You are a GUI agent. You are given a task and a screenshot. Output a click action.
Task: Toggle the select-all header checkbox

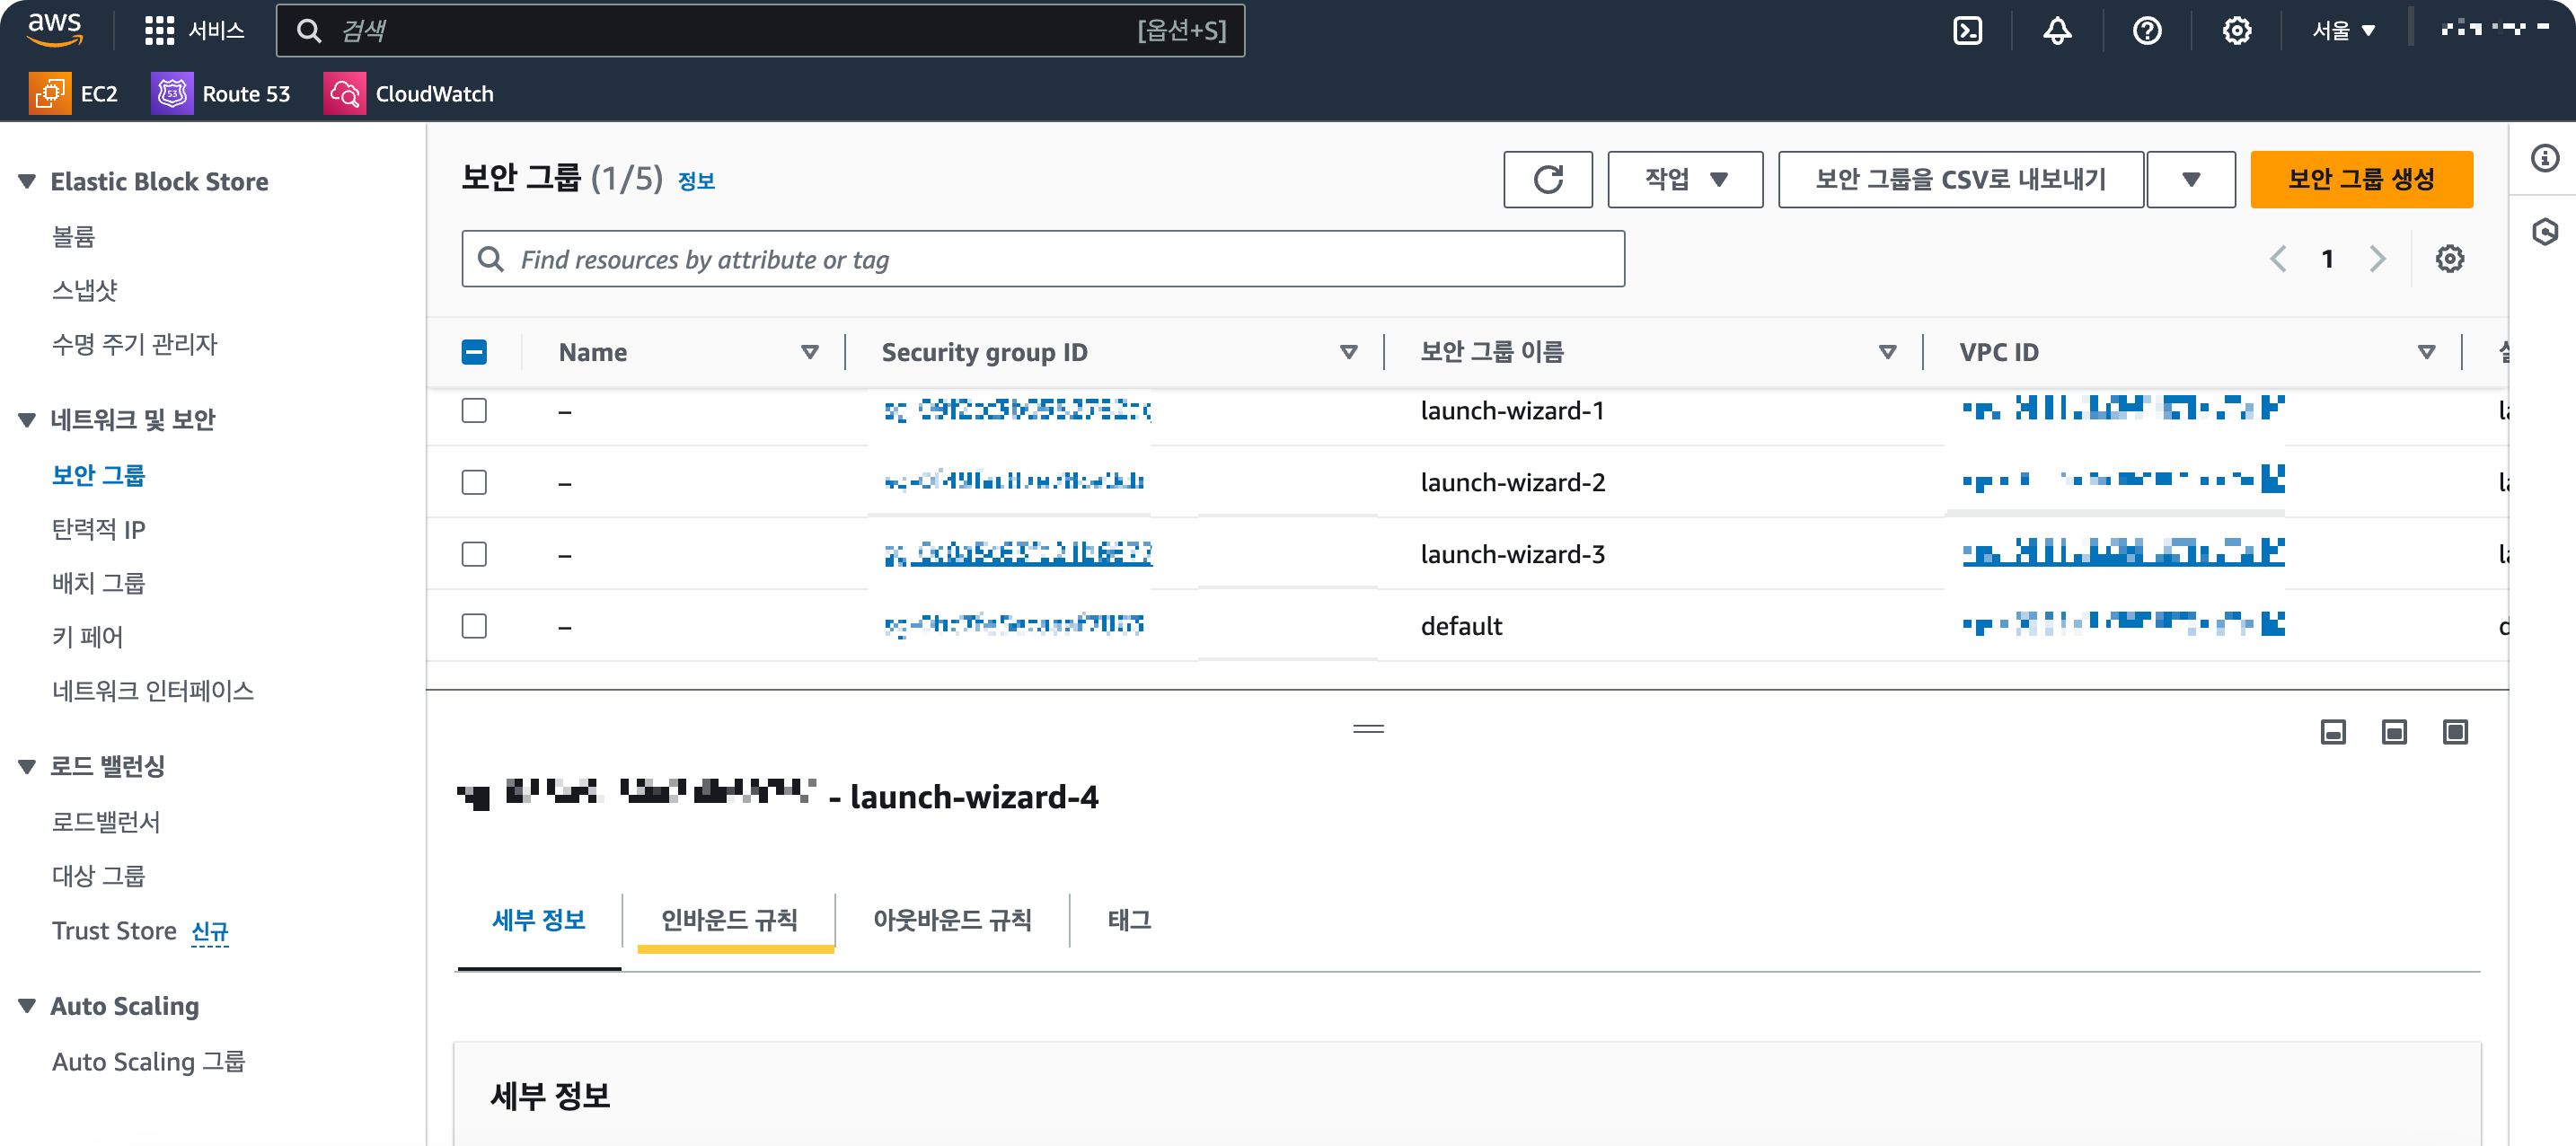click(x=474, y=352)
